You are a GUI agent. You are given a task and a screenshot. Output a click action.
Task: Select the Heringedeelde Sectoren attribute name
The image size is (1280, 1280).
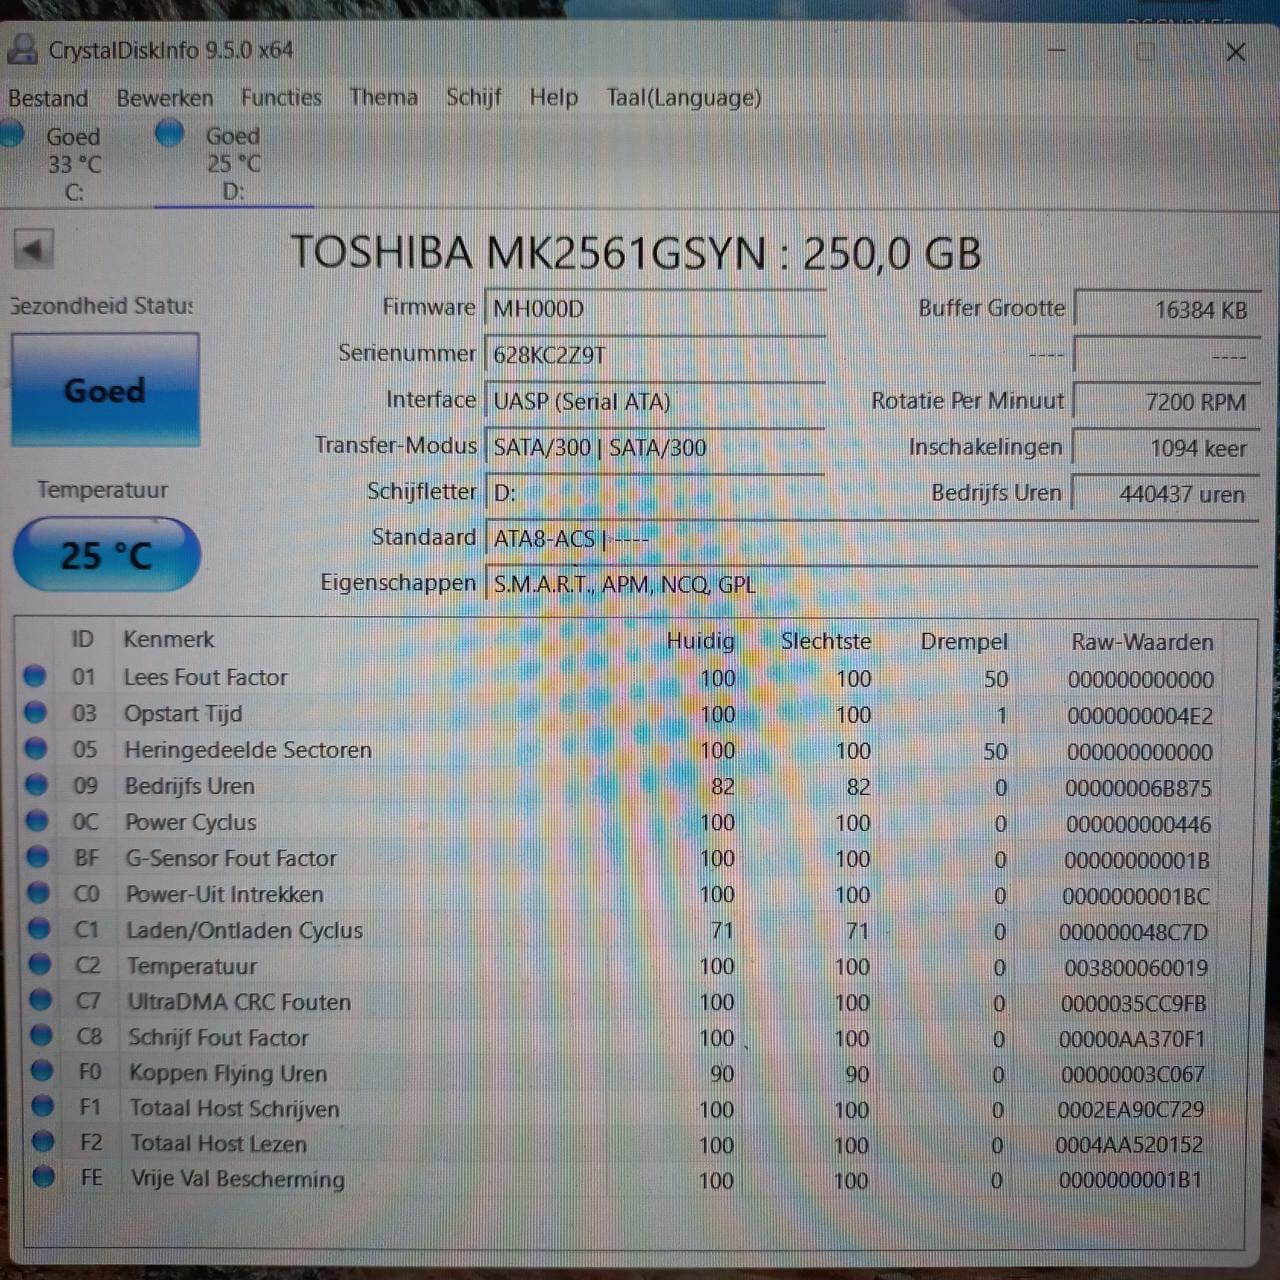coord(248,750)
